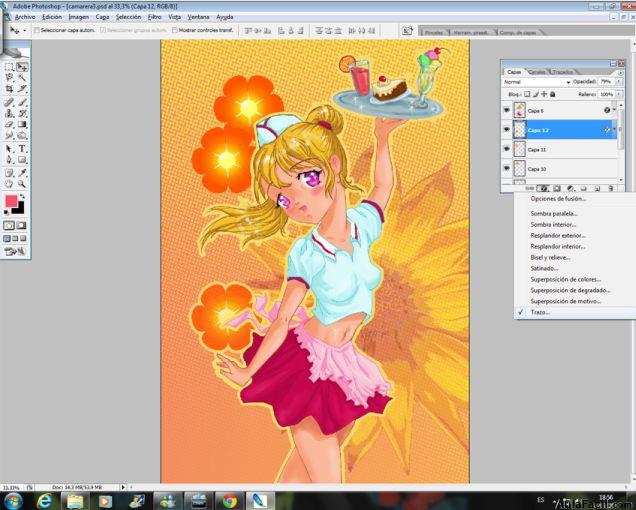Select the Rectangle shape tool
636x510 pixels.
point(22,159)
